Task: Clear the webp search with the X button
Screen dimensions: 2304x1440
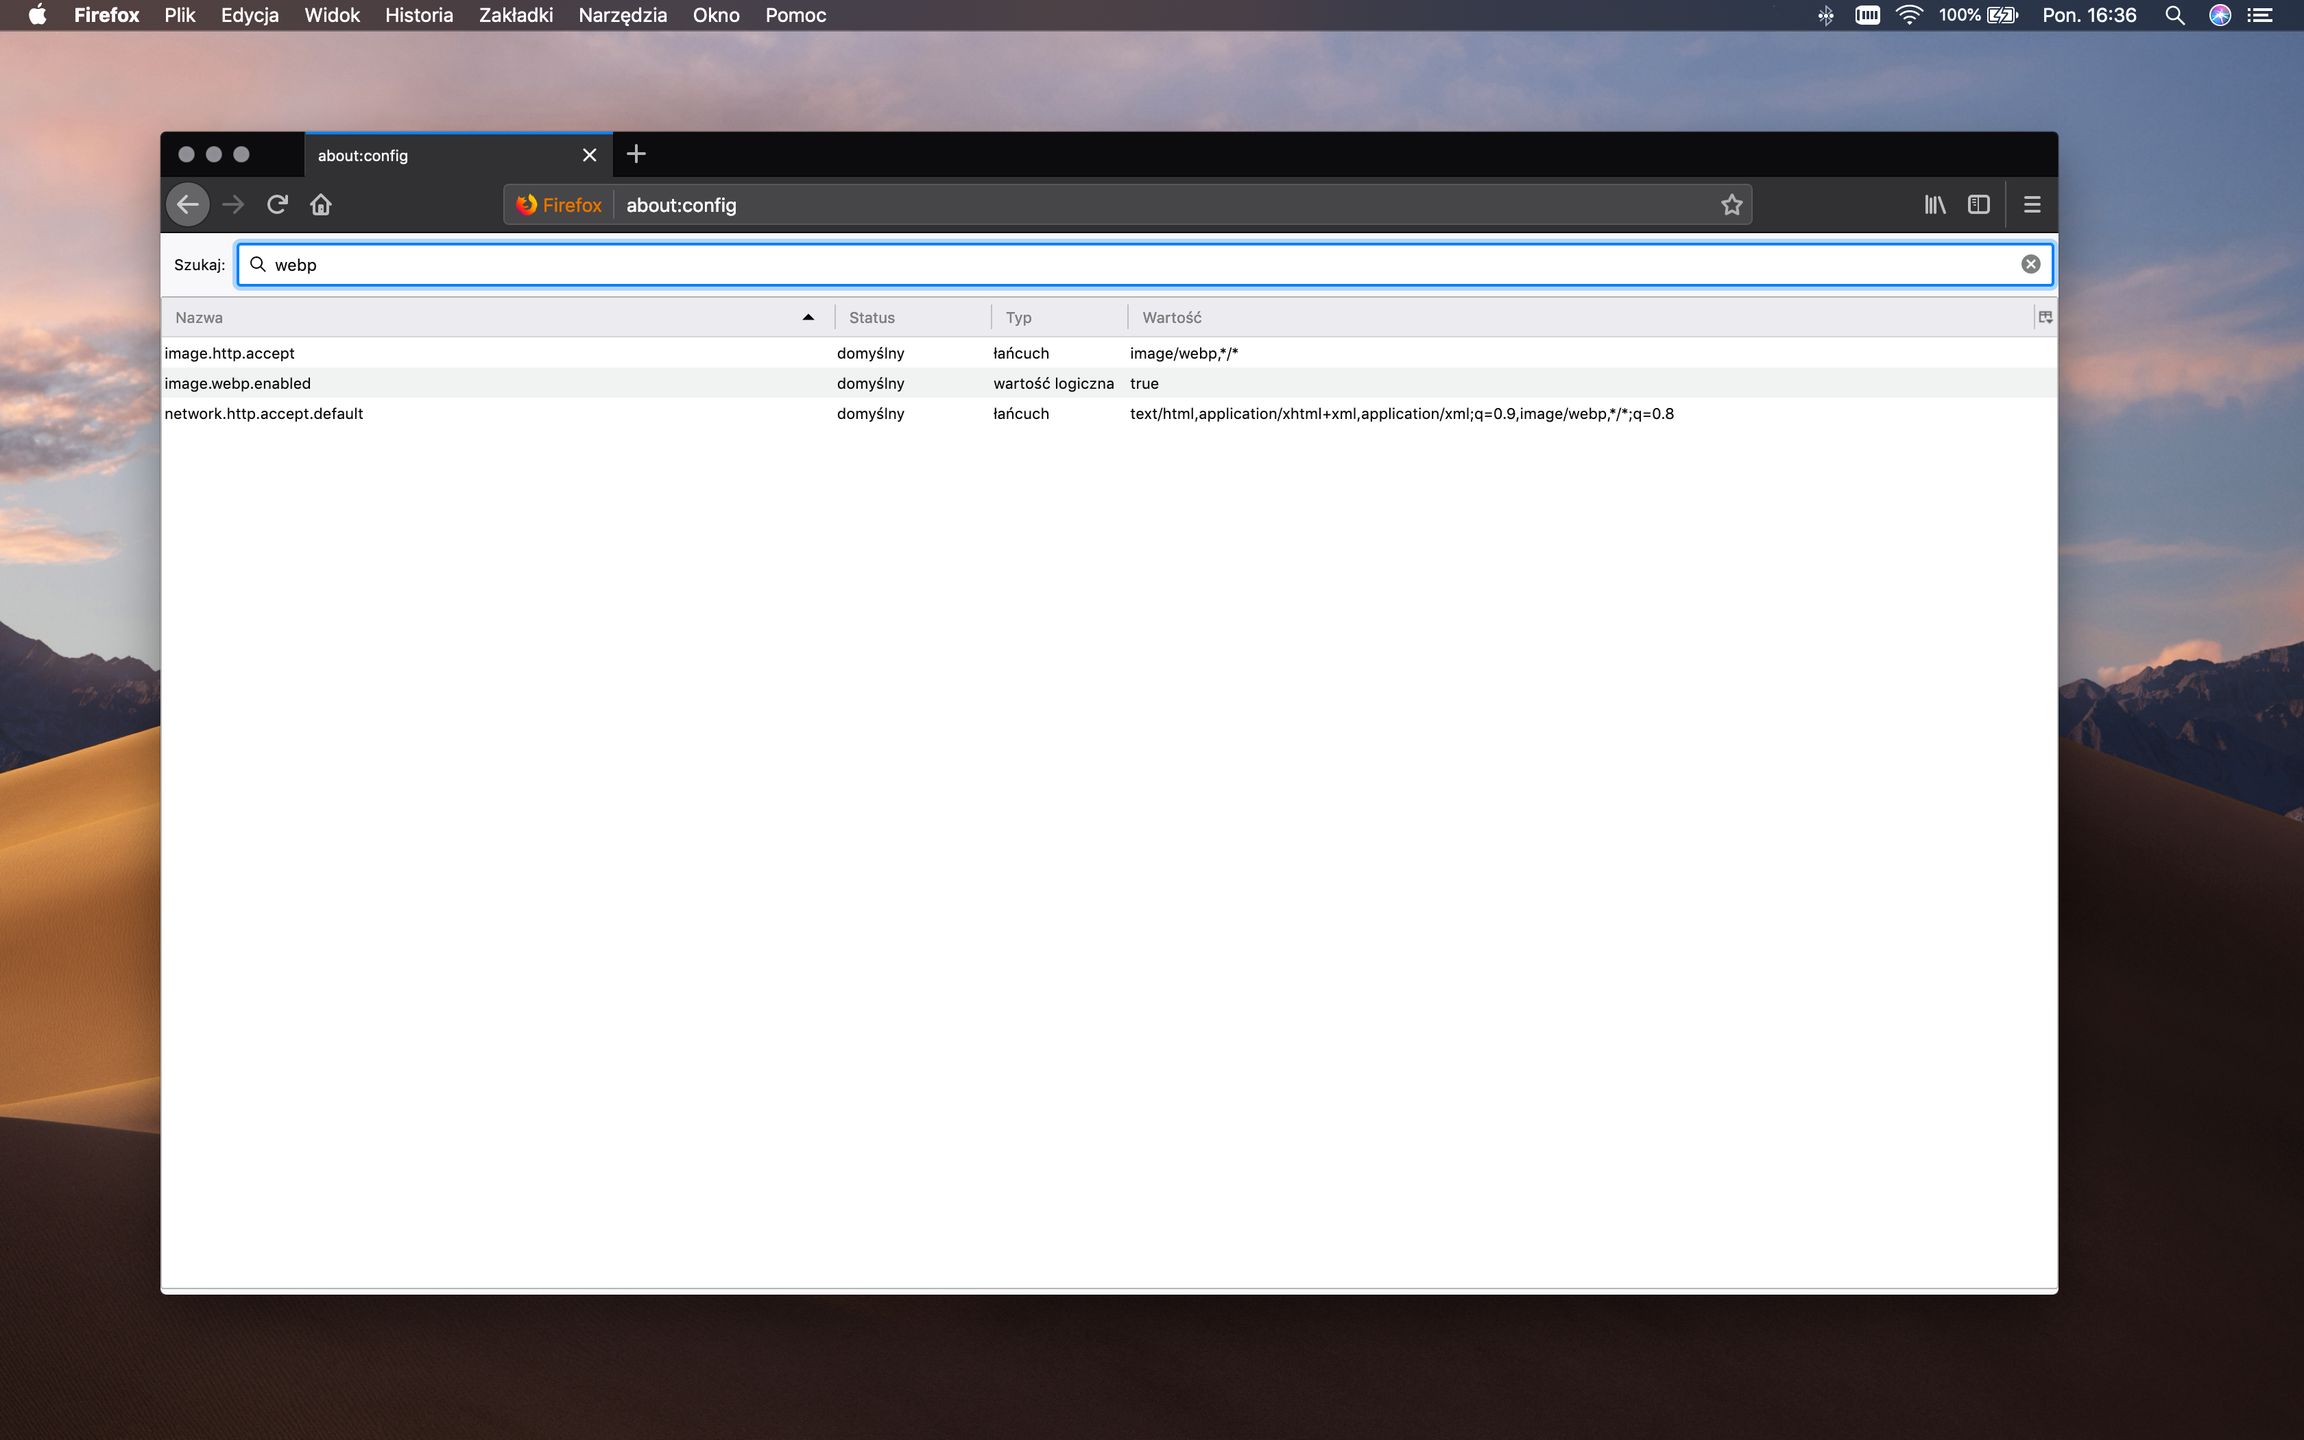Action: tap(2030, 264)
